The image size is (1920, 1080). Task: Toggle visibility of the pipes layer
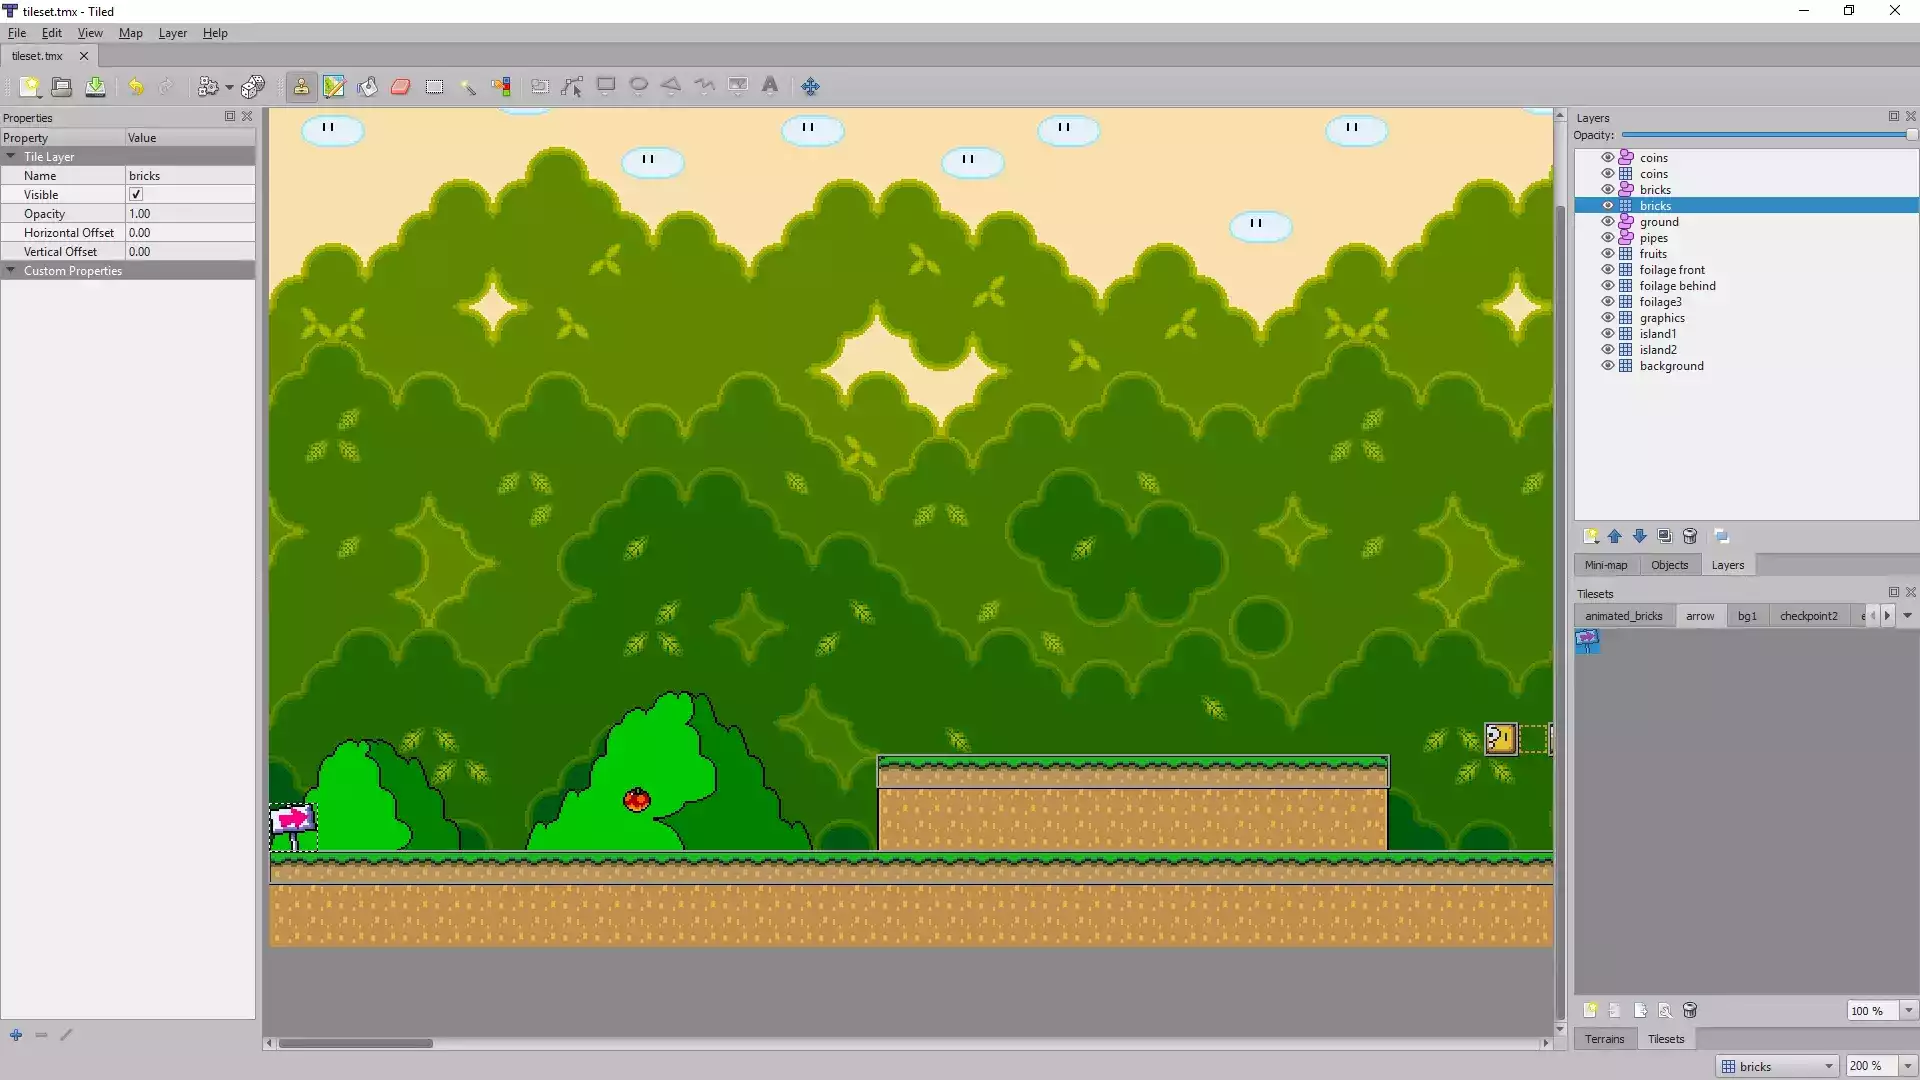[1608, 238]
